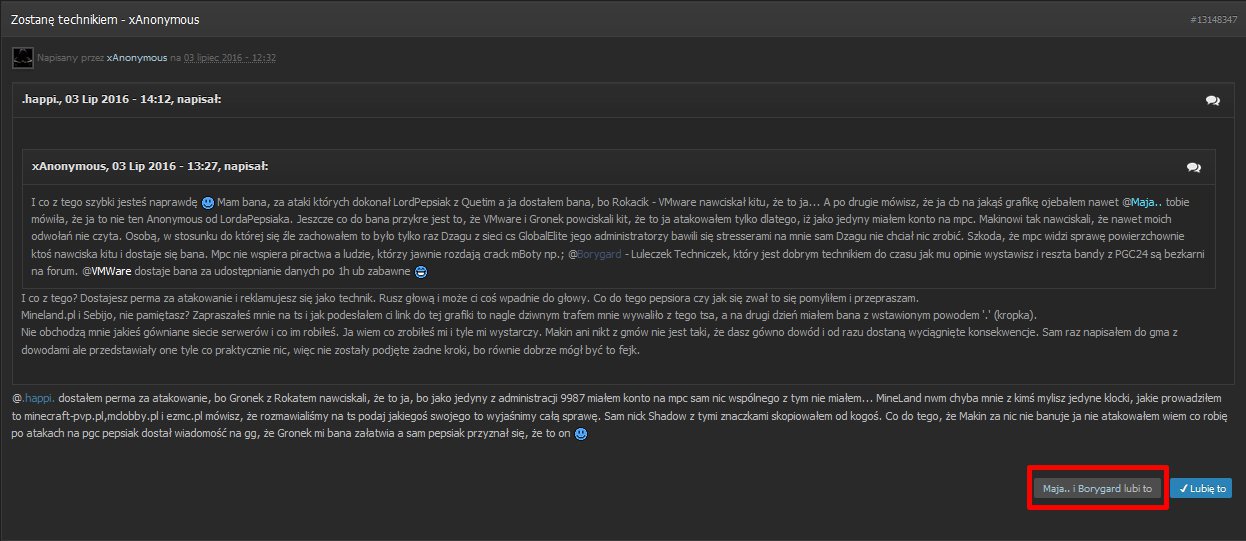Click 'Napisany przez' label text
This screenshot has height=541, width=1246.
pos(70,58)
